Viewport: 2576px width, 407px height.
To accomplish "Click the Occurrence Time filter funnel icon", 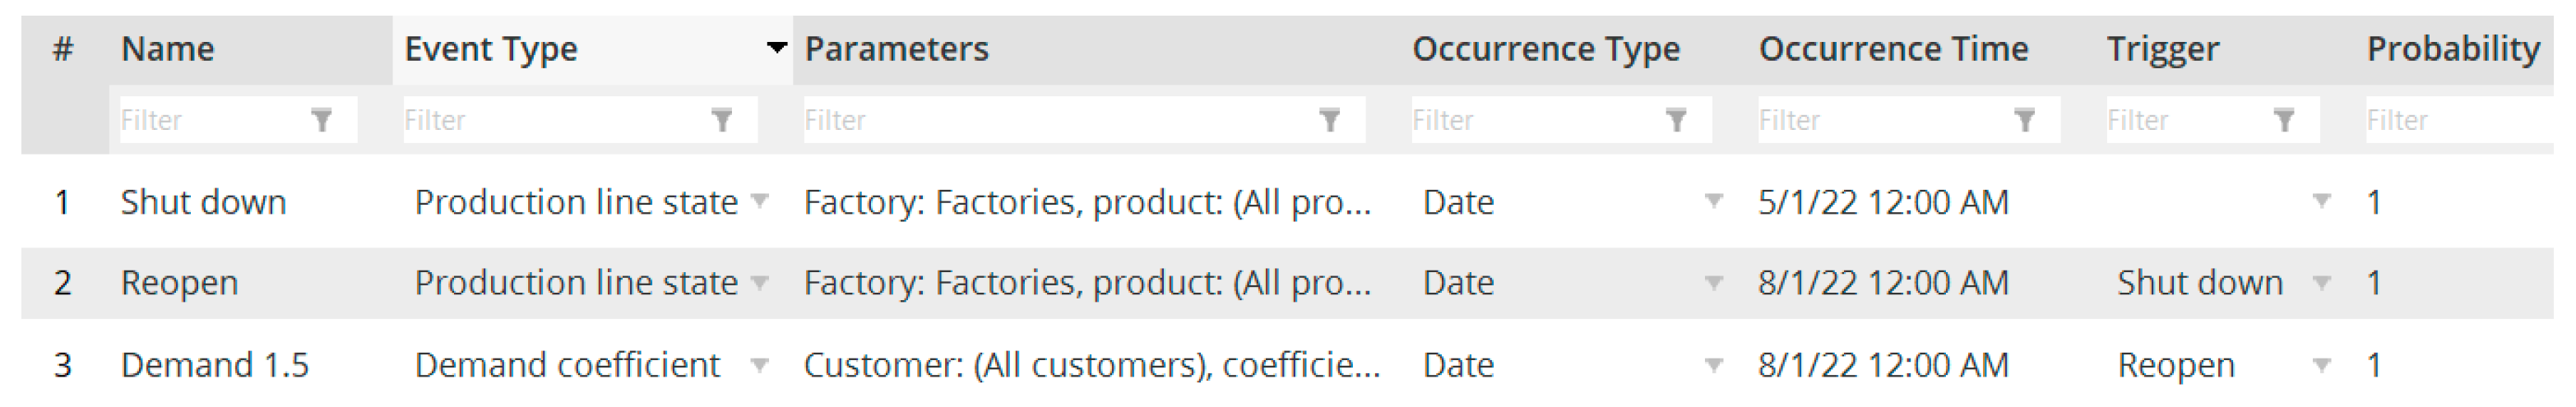I will [x=2024, y=121].
